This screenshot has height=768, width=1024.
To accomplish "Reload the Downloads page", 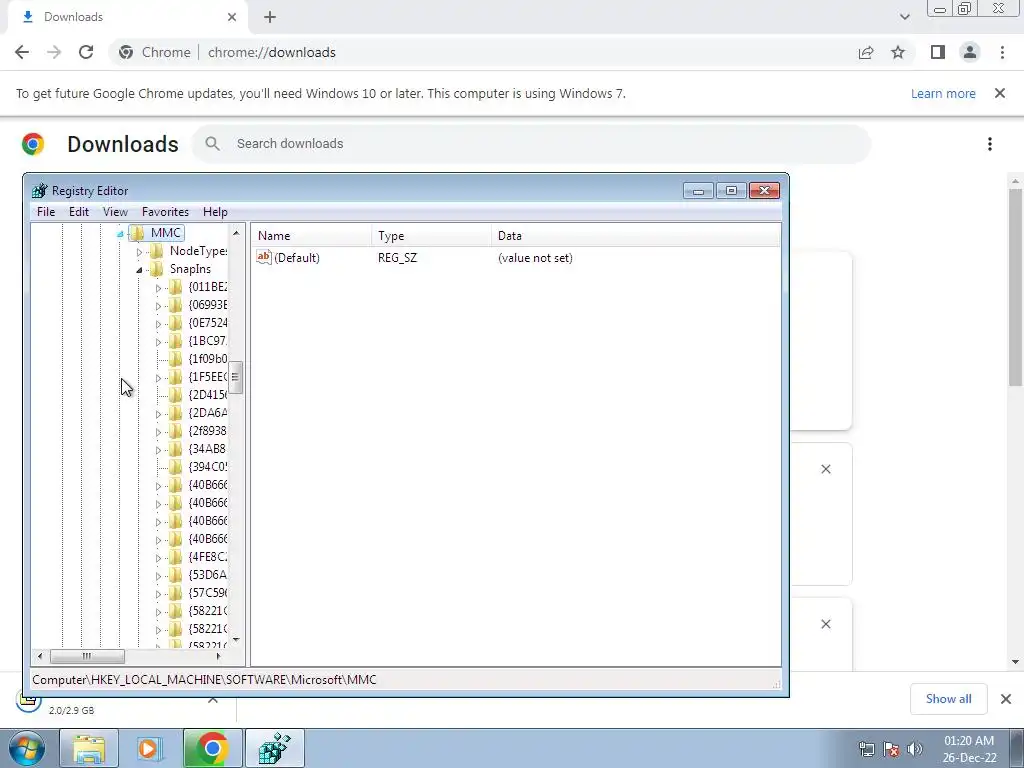I will coord(86,52).
